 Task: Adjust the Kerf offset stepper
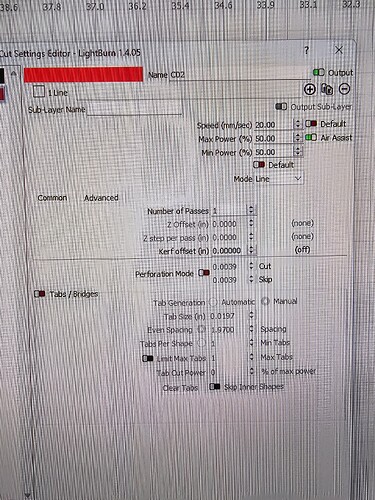251,250
